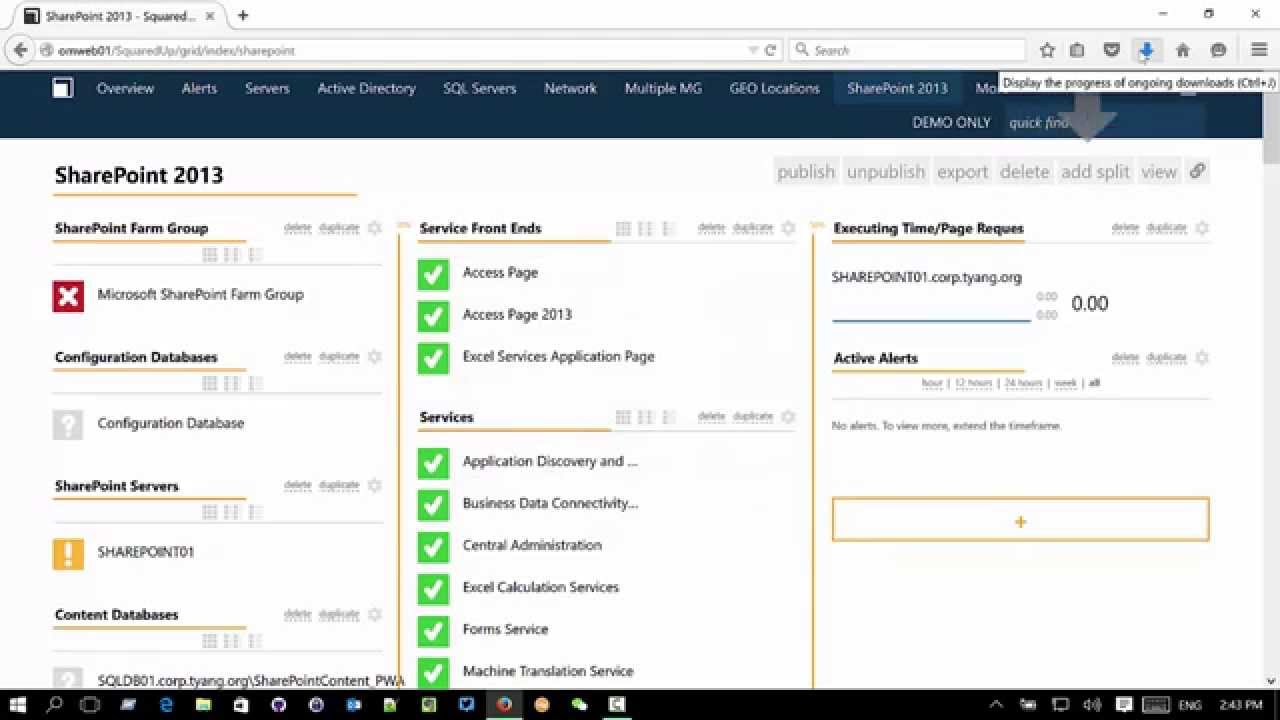The image size is (1280, 720).
Task: Switch SharePoint Farm Group to grid layout
Action: pos(210,255)
